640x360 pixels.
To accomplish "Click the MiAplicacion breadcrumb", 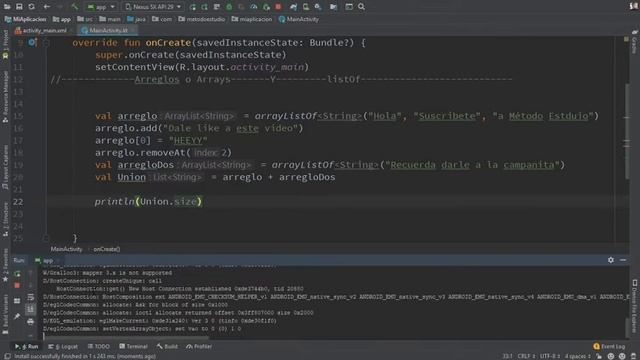I will (x=25, y=19).
